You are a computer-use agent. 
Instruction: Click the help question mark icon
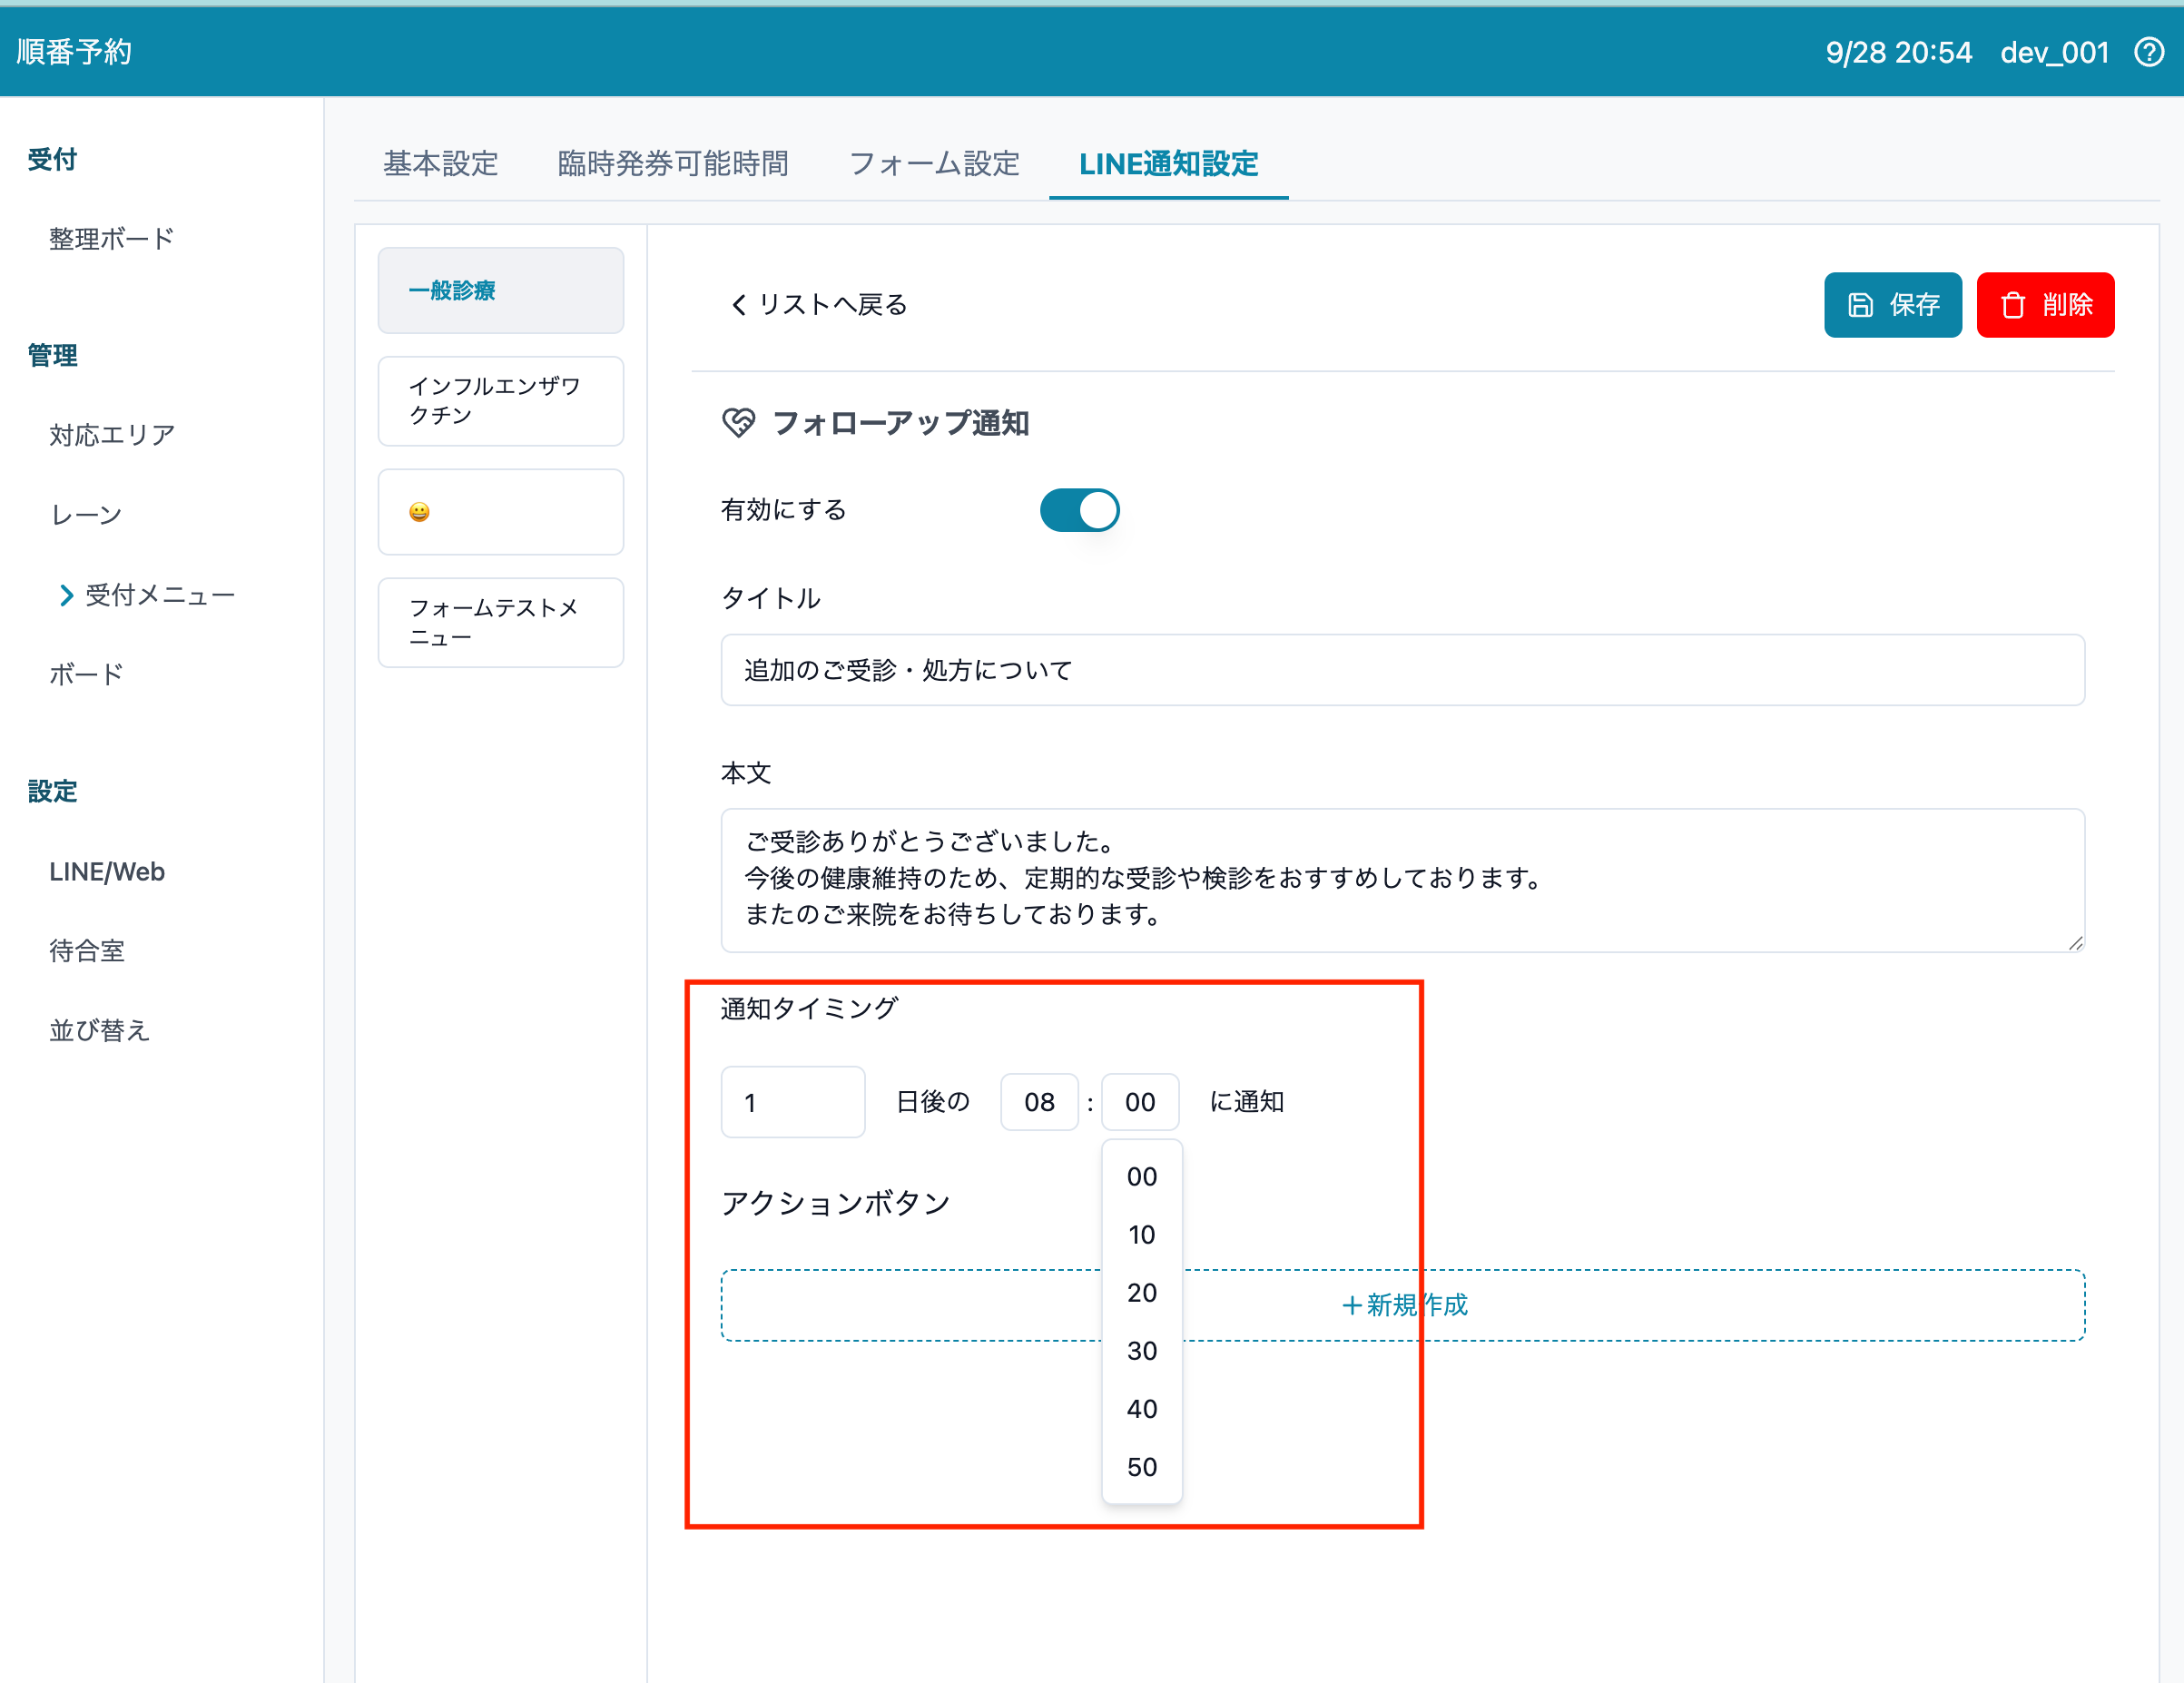point(2148,52)
